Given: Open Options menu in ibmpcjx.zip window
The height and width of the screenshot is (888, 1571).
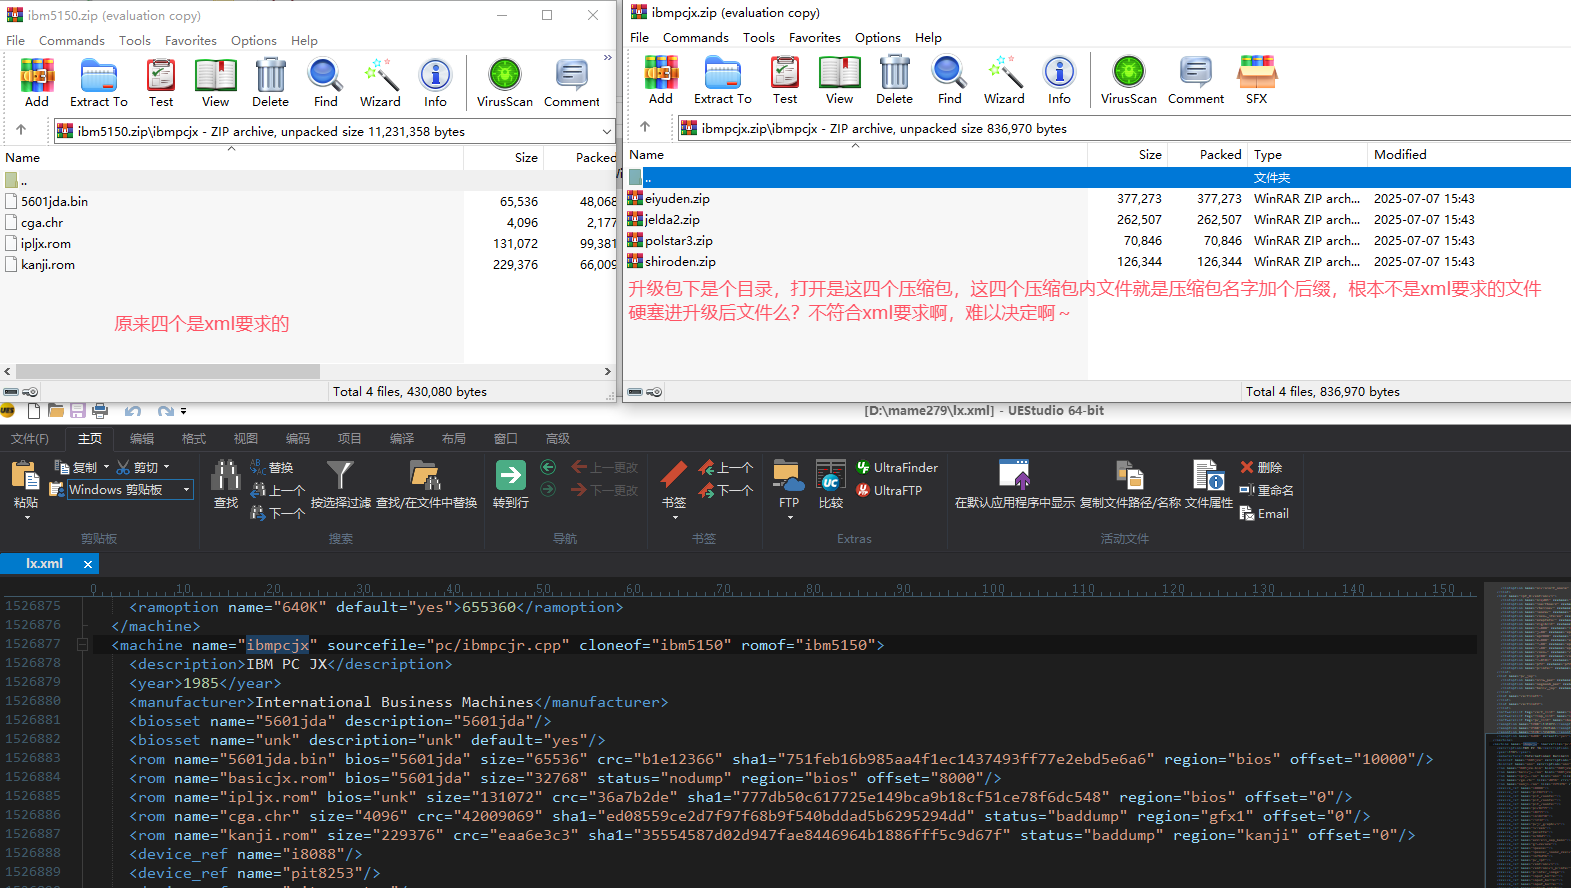Looking at the screenshot, I should pyautogui.click(x=878, y=38).
